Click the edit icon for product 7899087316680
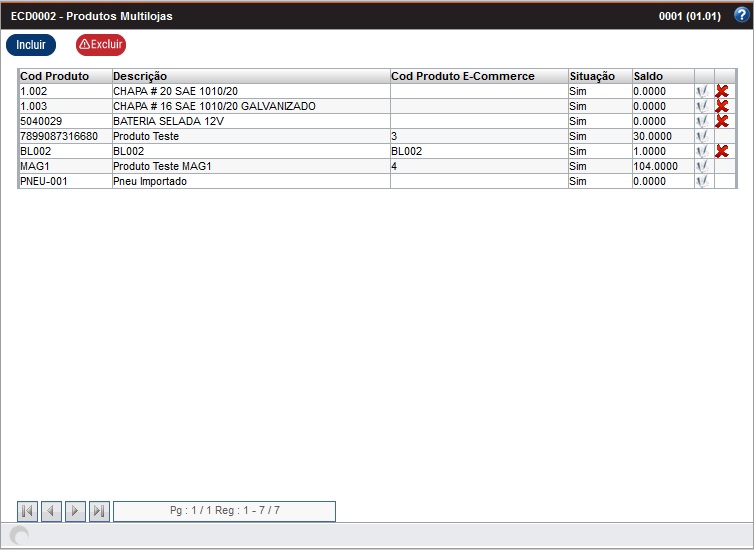Viewport: 754px width, 550px height. tap(703, 136)
